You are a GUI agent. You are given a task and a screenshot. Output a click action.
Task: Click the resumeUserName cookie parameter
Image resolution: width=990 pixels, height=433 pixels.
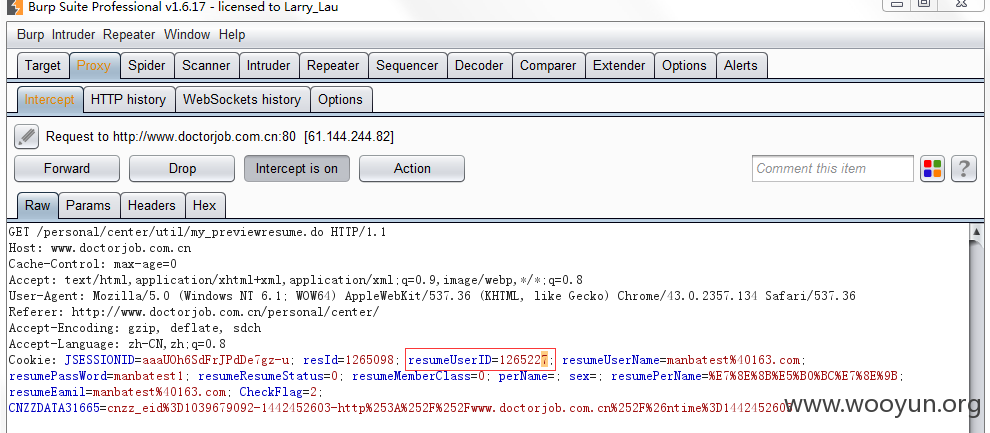tap(681, 360)
